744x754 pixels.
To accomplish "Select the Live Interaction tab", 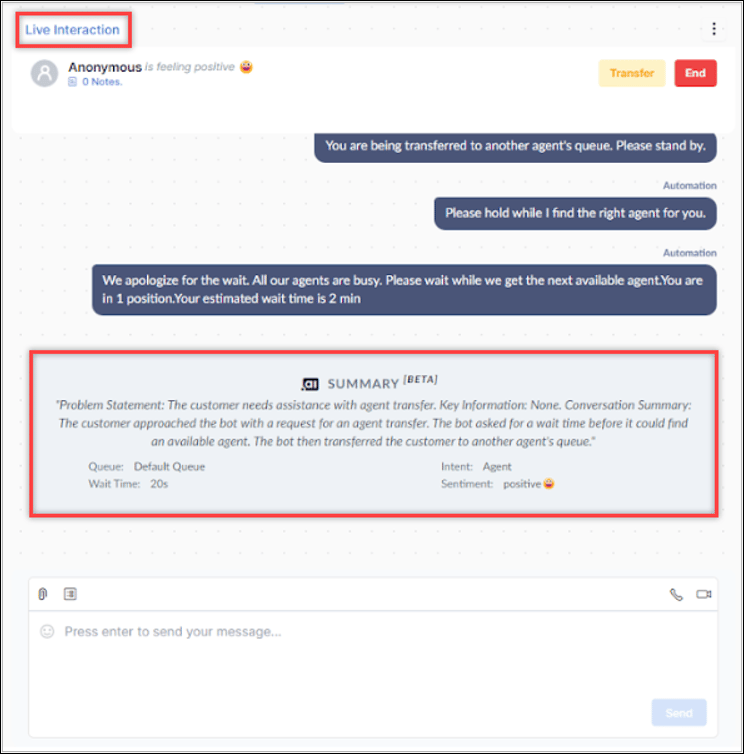I will pyautogui.click(x=73, y=30).
